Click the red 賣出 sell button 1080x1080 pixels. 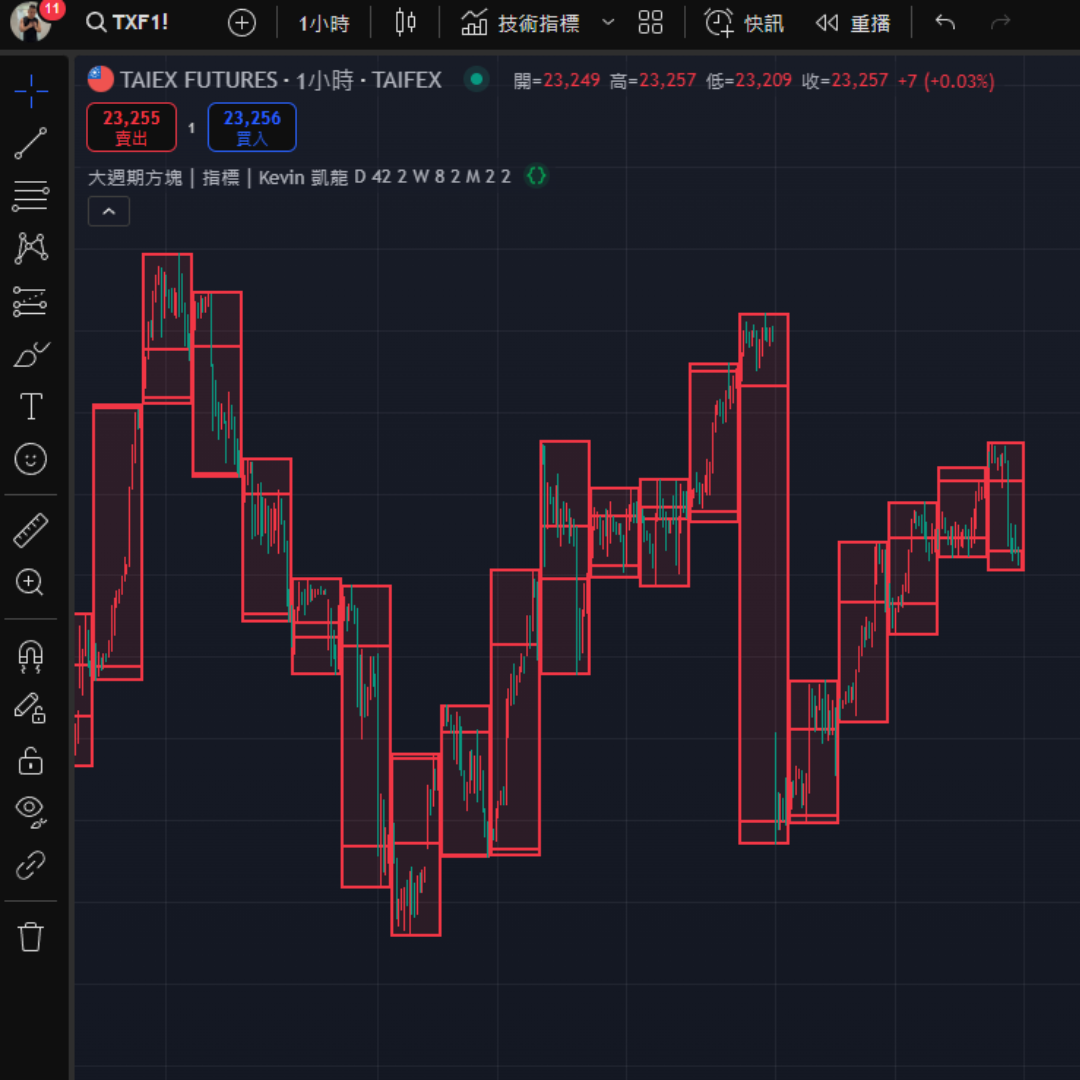click(131, 127)
